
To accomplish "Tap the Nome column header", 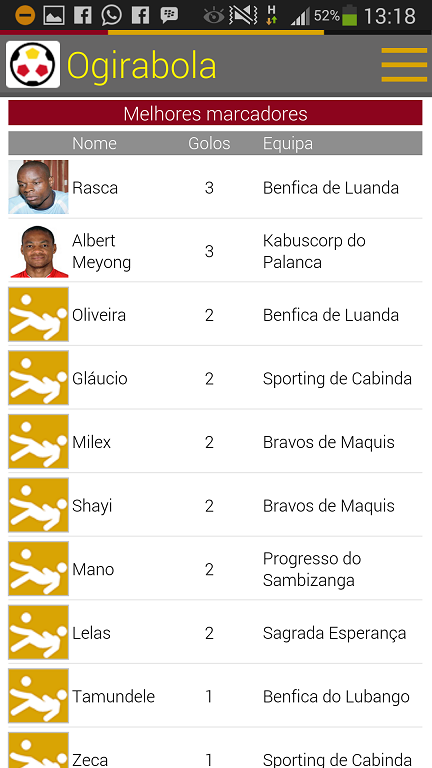I will 95,143.
